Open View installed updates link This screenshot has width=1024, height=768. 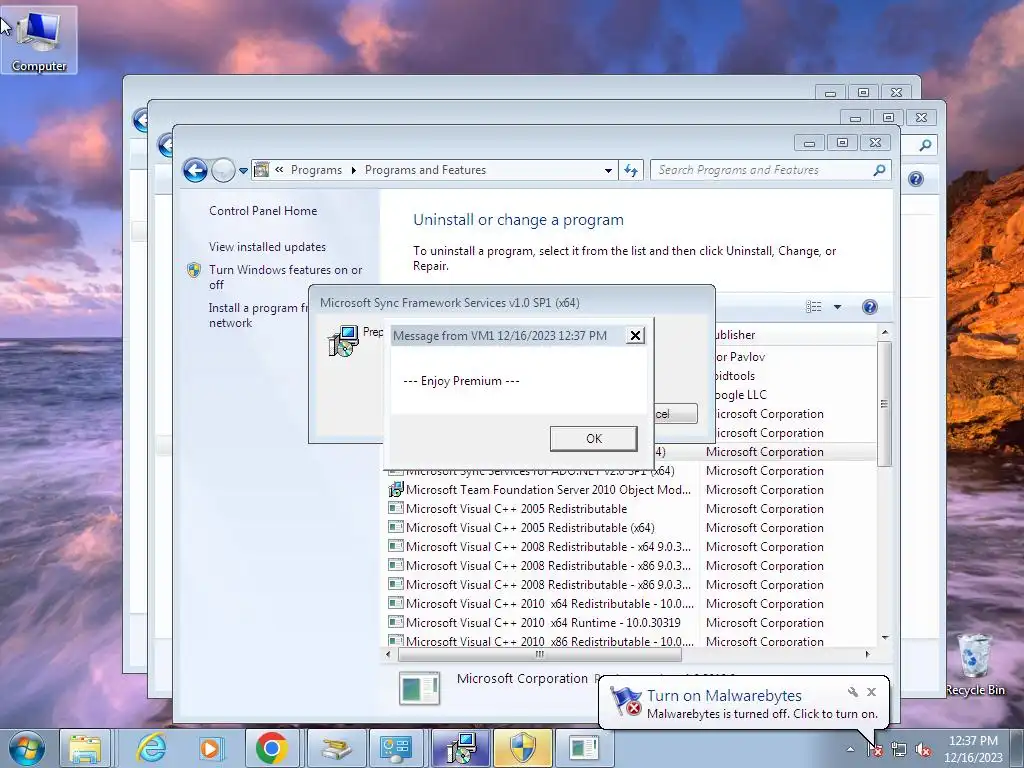coord(267,247)
